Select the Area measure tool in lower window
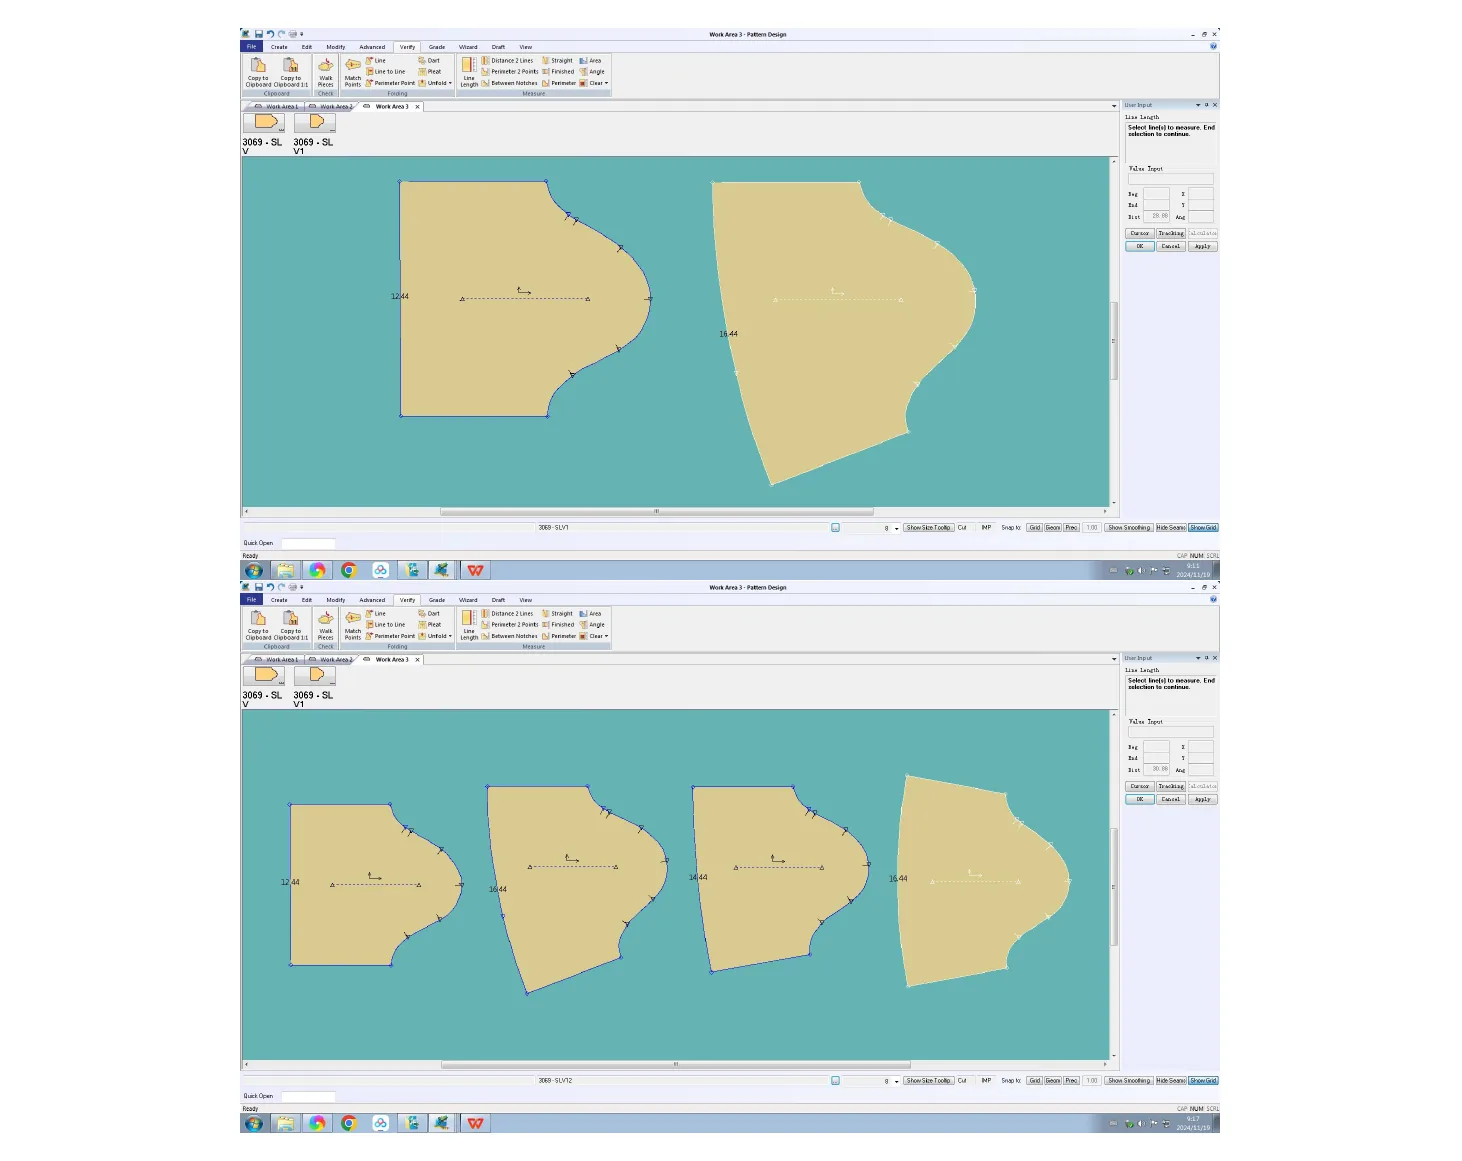This screenshot has width=1462, height=1161. 591,614
